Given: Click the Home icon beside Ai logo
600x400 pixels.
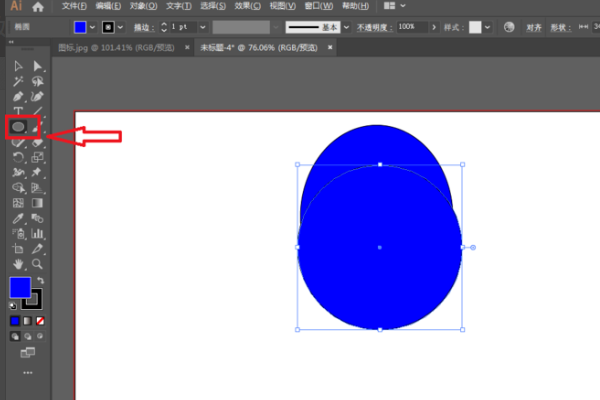Looking at the screenshot, I should pyautogui.click(x=38, y=7).
